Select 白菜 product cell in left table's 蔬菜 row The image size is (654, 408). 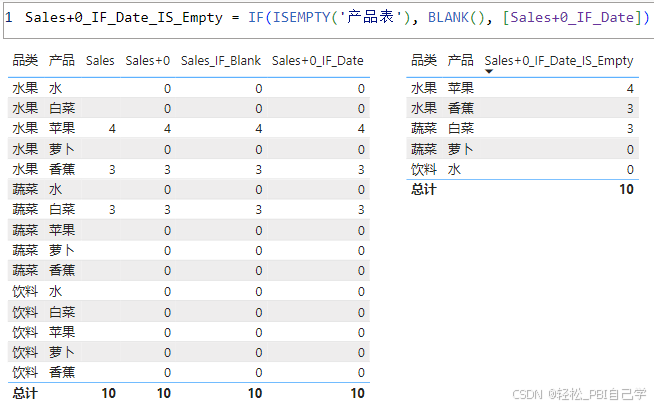pos(62,209)
